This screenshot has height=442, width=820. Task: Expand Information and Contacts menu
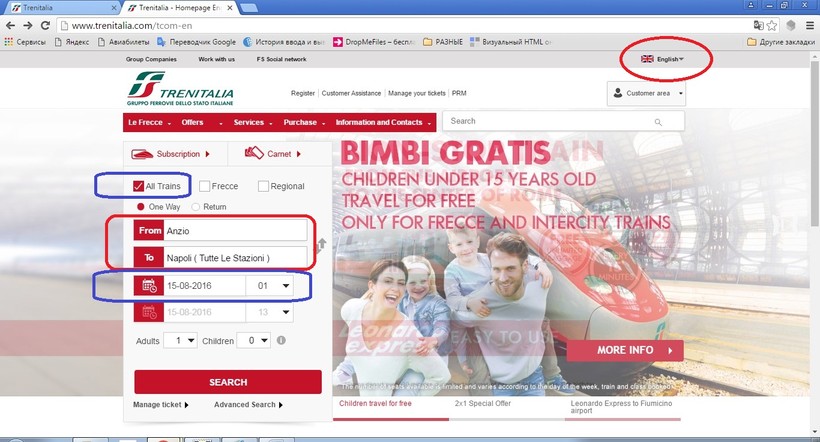coord(383,122)
